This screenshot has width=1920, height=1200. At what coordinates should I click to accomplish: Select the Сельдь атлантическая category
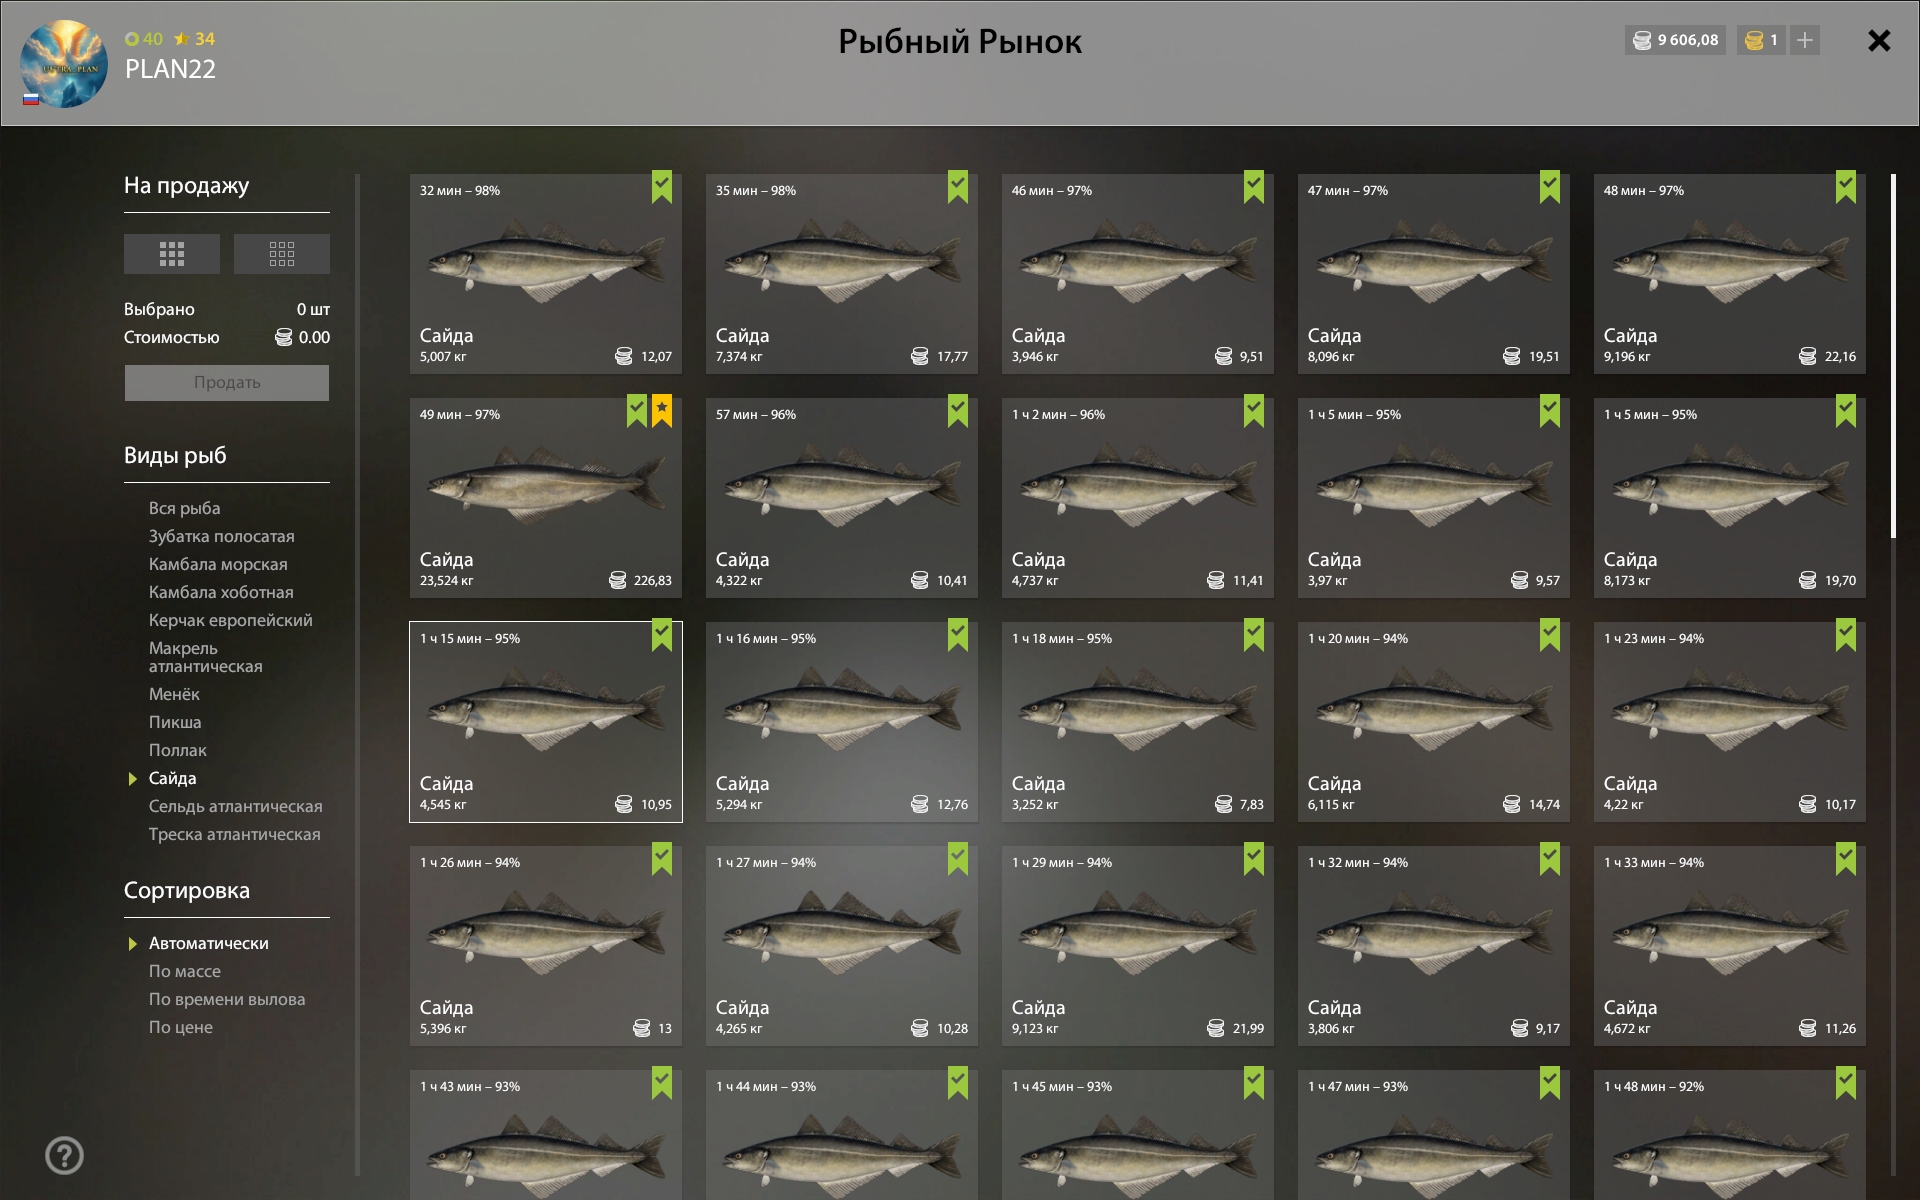click(x=236, y=806)
